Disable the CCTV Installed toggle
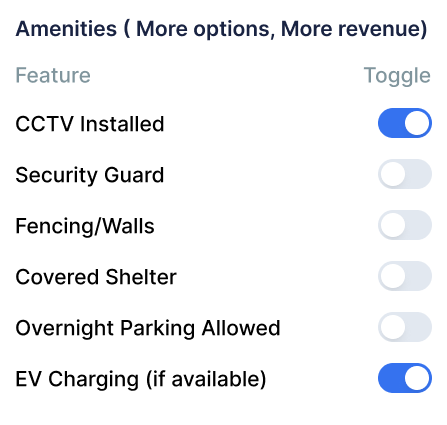The height and width of the screenshot is (425, 447). 405,123
